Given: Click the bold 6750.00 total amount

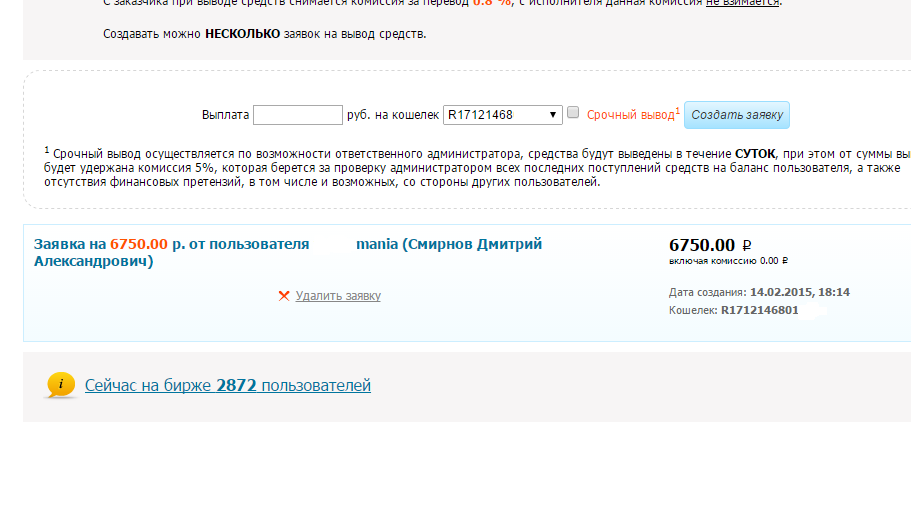Looking at the screenshot, I should [702, 245].
